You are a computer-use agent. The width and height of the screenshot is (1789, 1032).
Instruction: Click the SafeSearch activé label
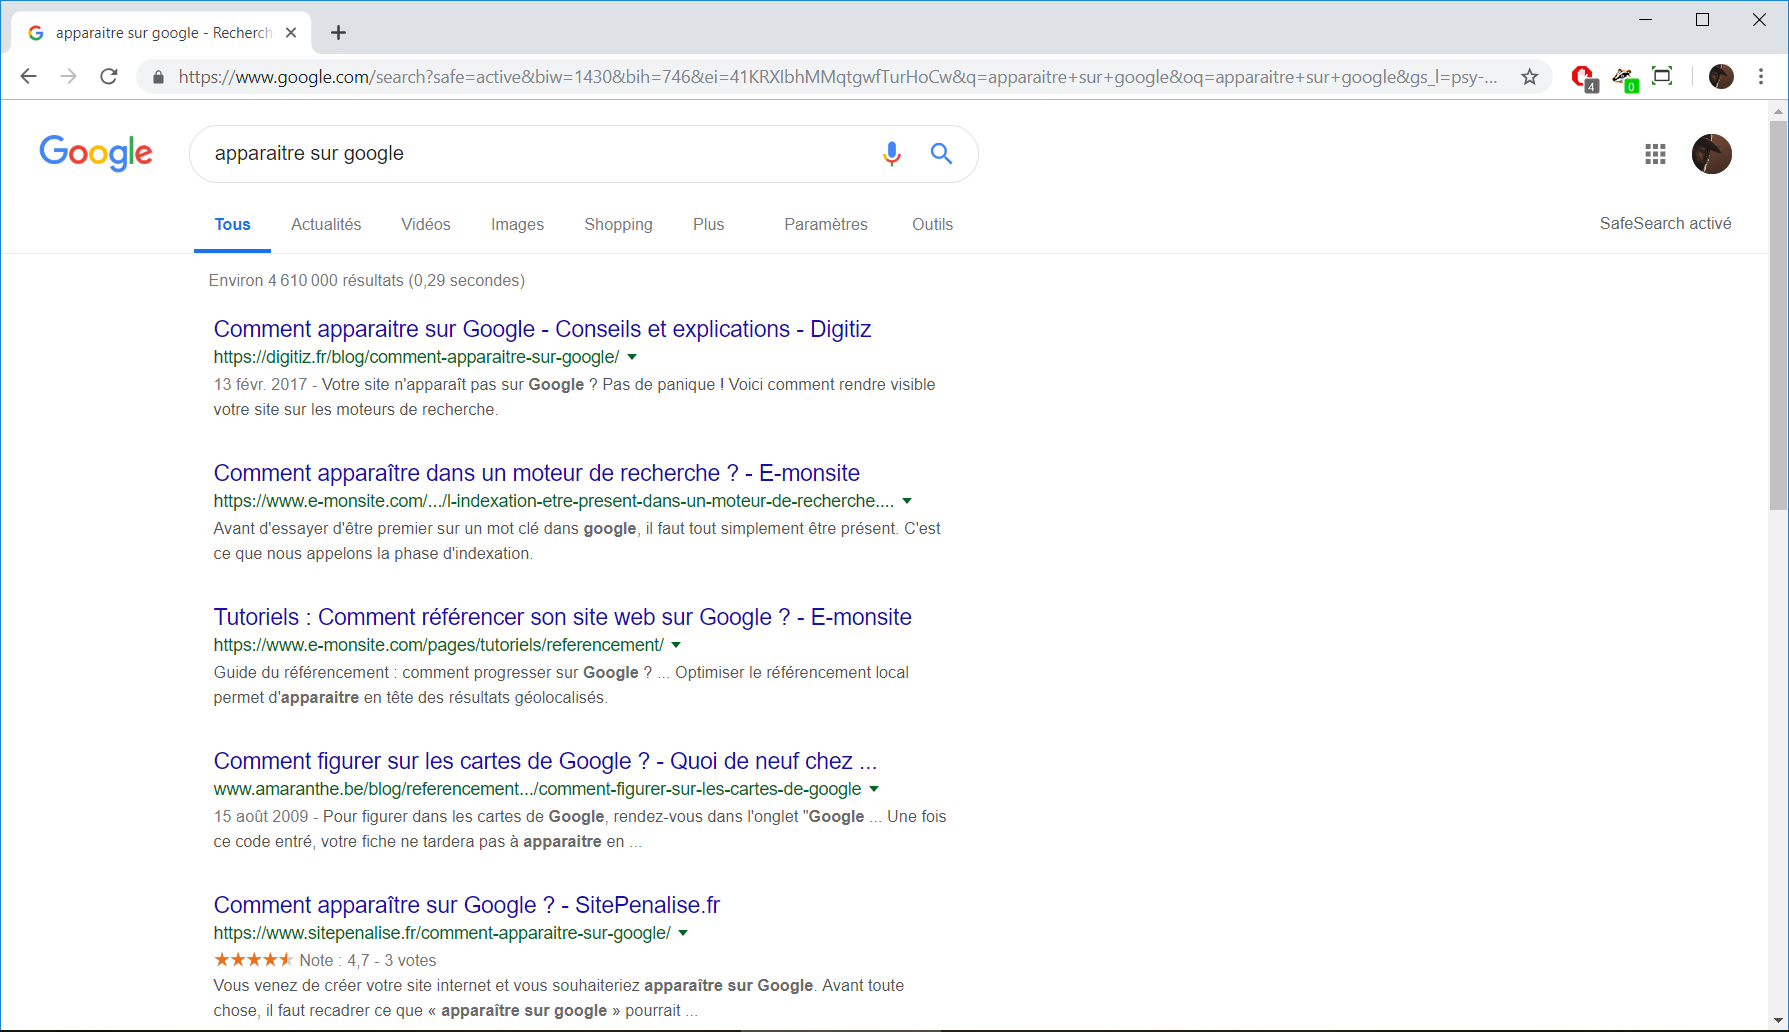[1665, 223]
